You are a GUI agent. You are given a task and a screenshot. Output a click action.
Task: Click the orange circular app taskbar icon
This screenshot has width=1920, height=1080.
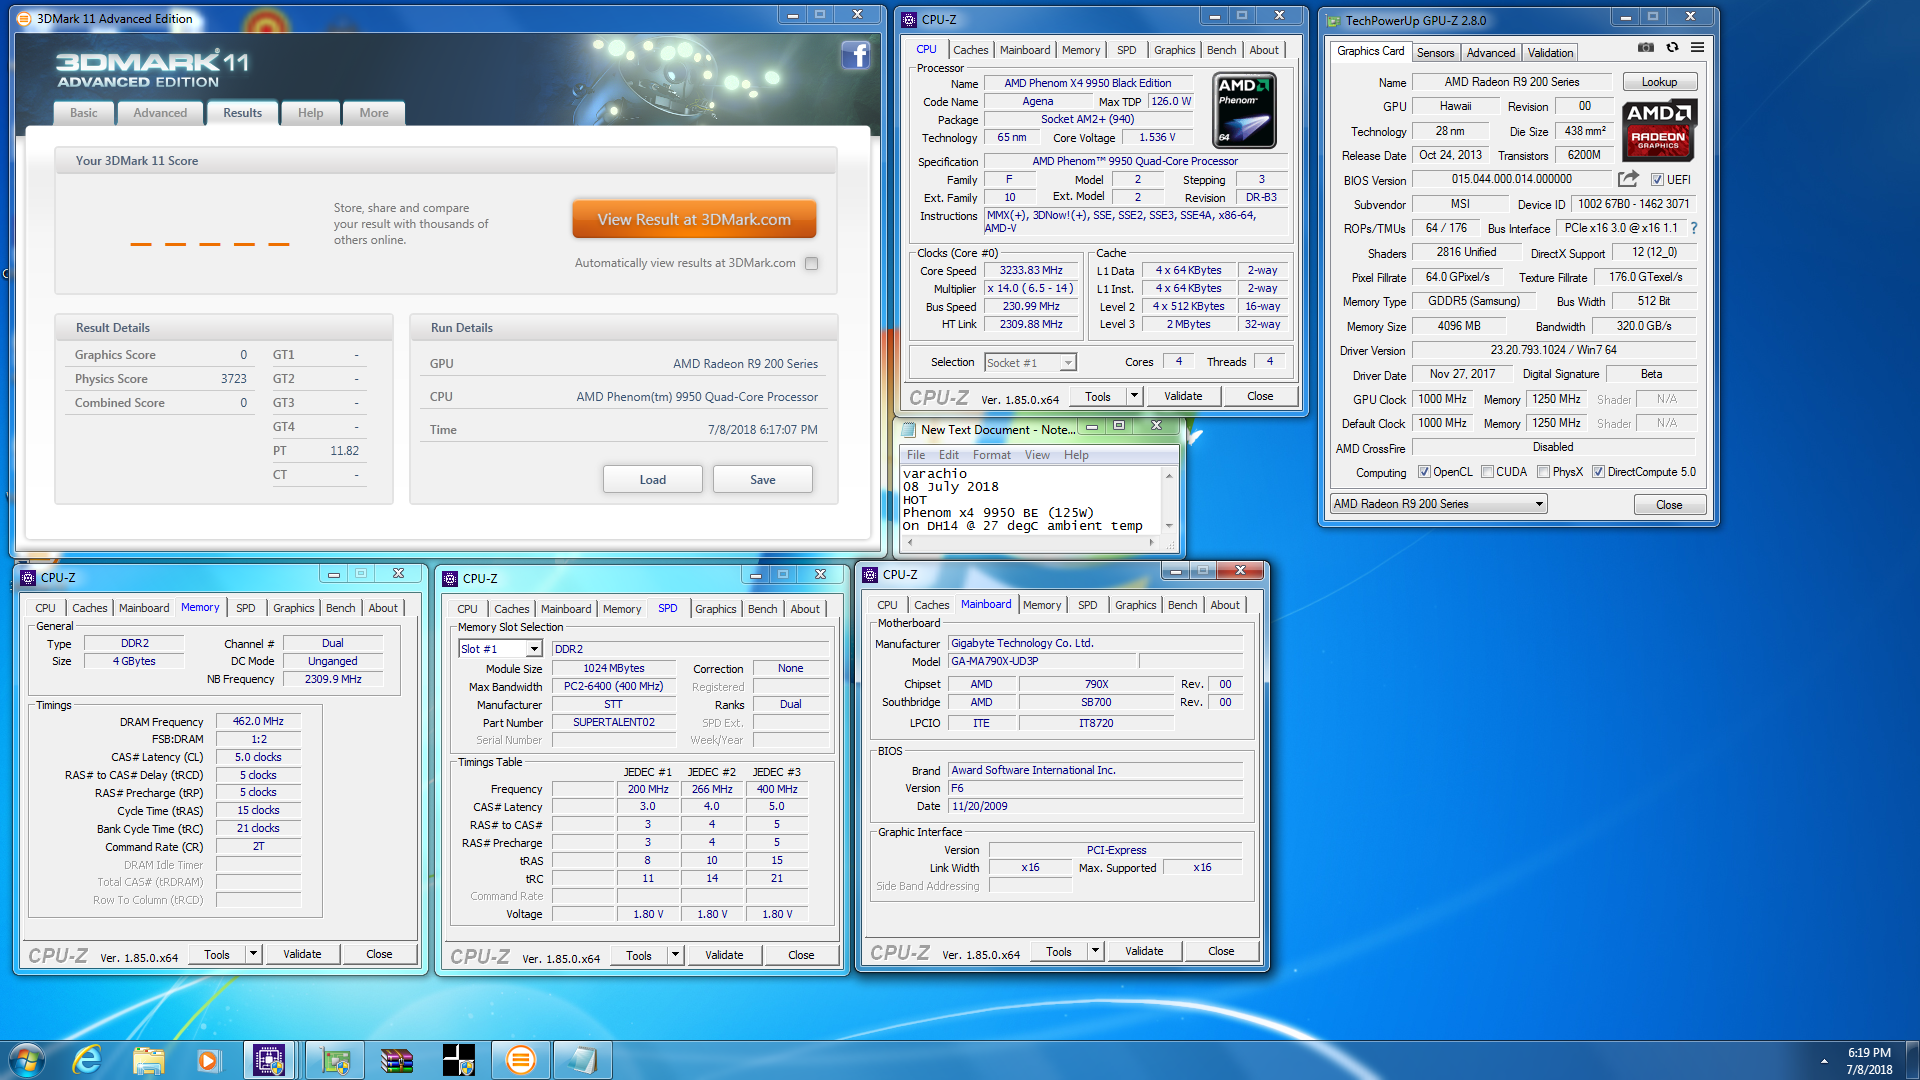click(521, 1060)
